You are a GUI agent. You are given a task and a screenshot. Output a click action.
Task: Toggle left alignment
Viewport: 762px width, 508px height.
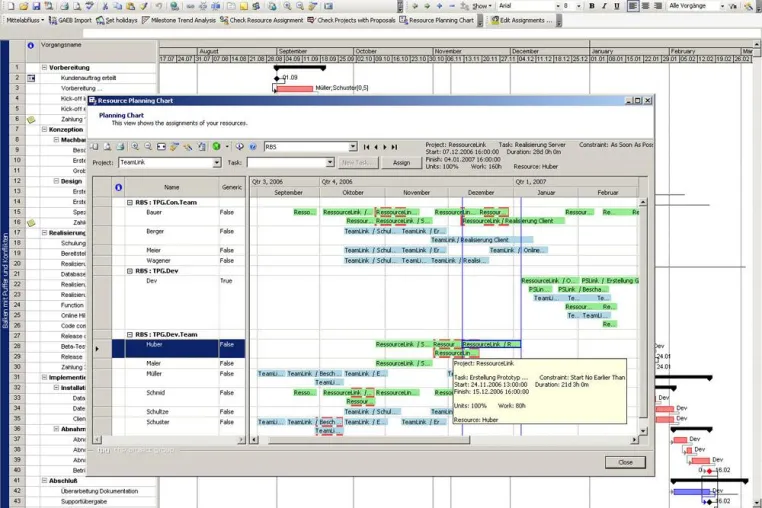[633, 6]
